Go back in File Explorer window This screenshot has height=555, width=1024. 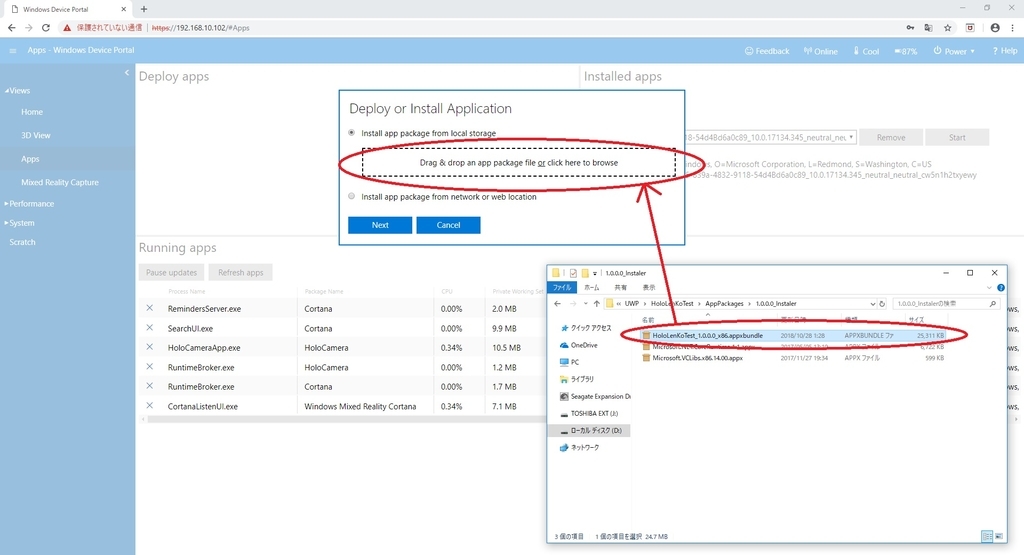[x=557, y=304]
